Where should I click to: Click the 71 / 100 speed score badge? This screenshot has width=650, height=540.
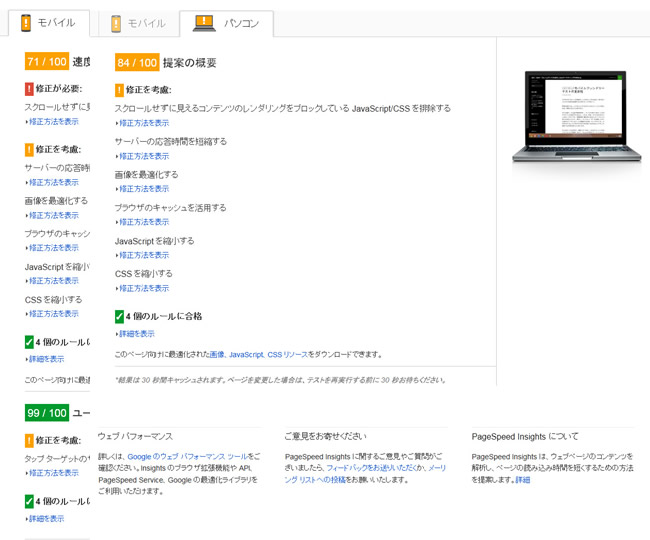point(47,62)
